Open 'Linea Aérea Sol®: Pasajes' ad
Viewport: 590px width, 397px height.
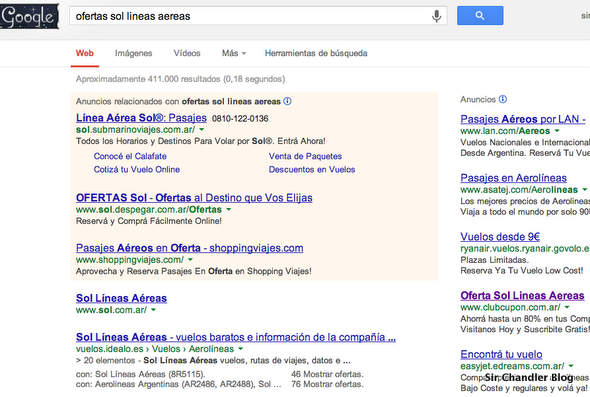[x=141, y=118]
